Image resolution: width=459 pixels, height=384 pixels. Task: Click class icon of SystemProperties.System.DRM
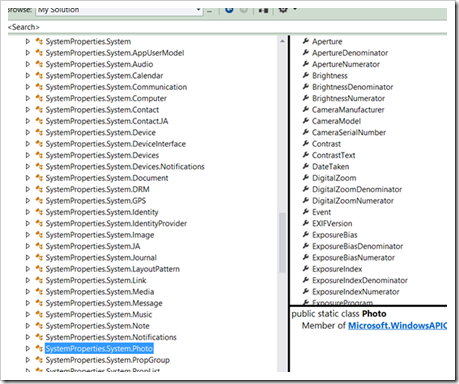tap(39, 189)
